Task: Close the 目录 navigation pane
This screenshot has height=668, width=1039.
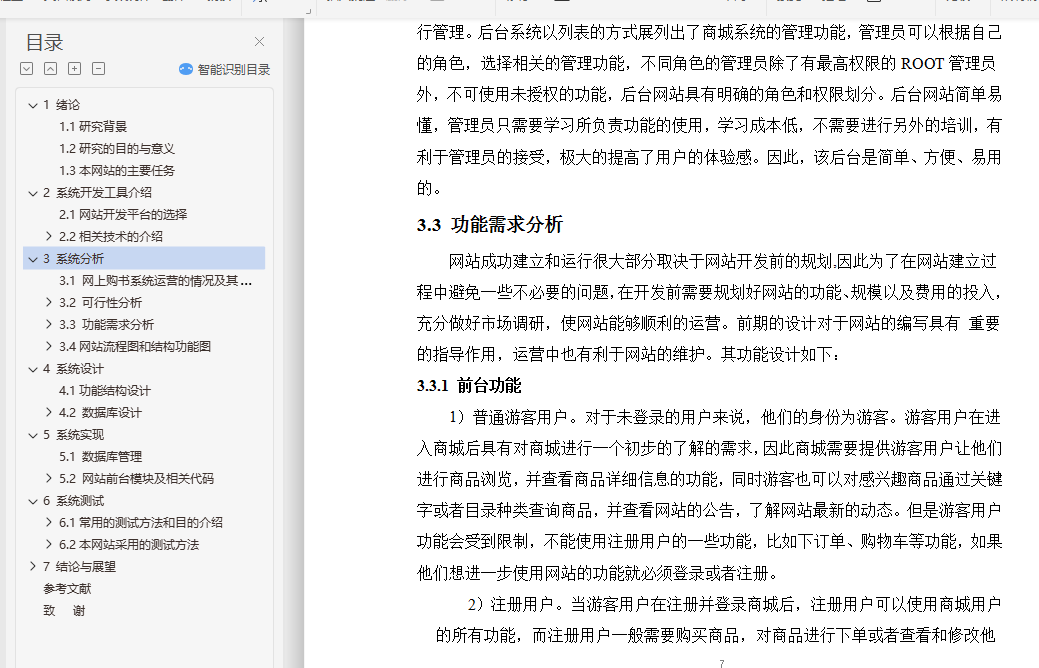Action: 259,42
